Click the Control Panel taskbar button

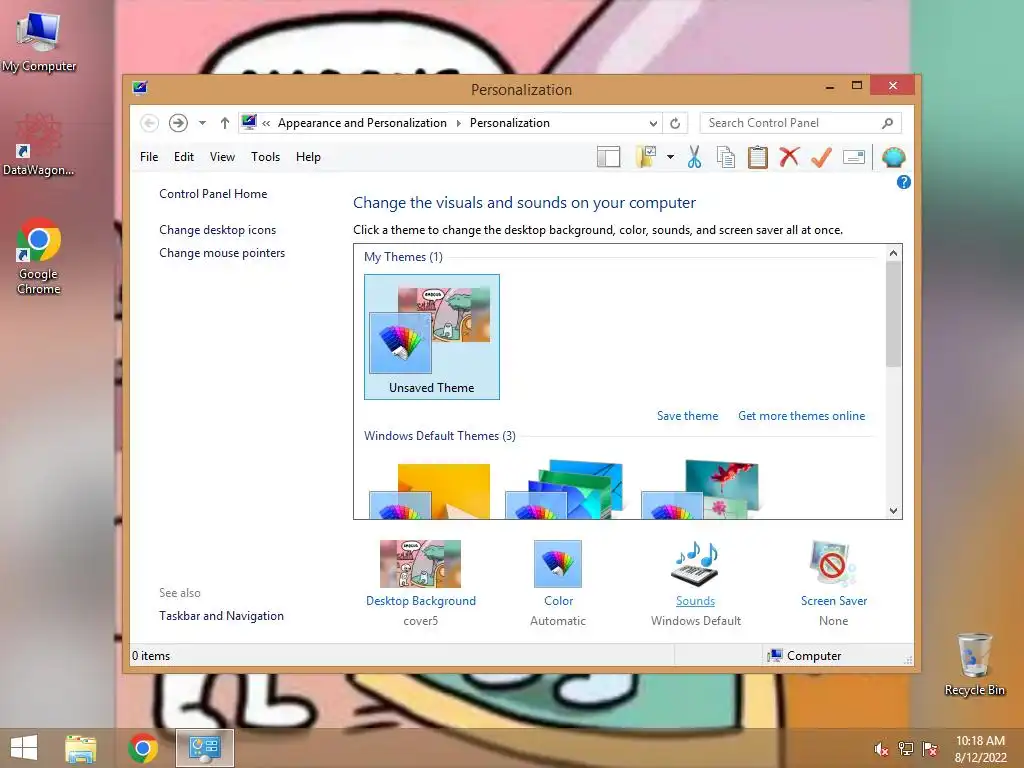tap(204, 748)
